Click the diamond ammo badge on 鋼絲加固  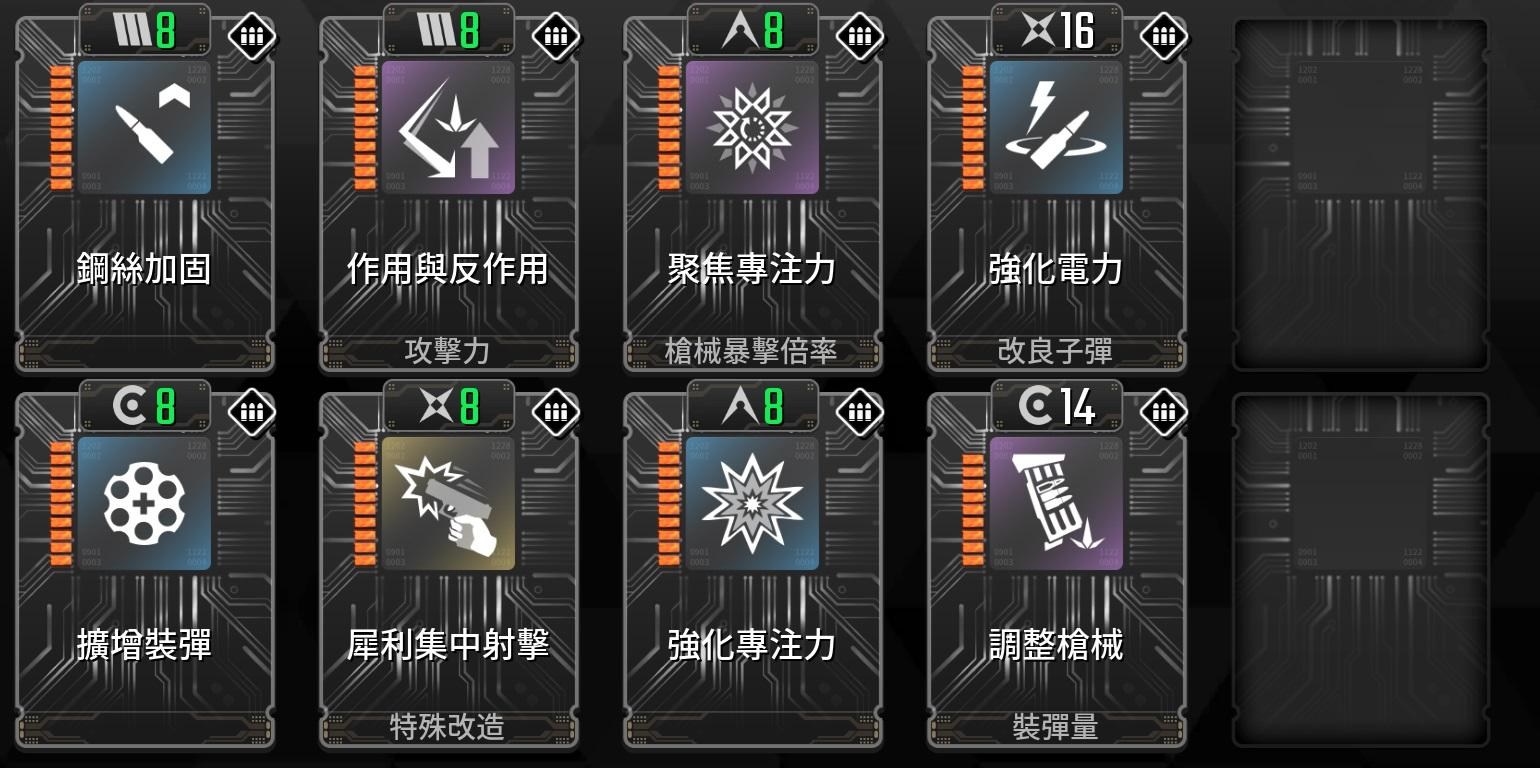click(252, 37)
